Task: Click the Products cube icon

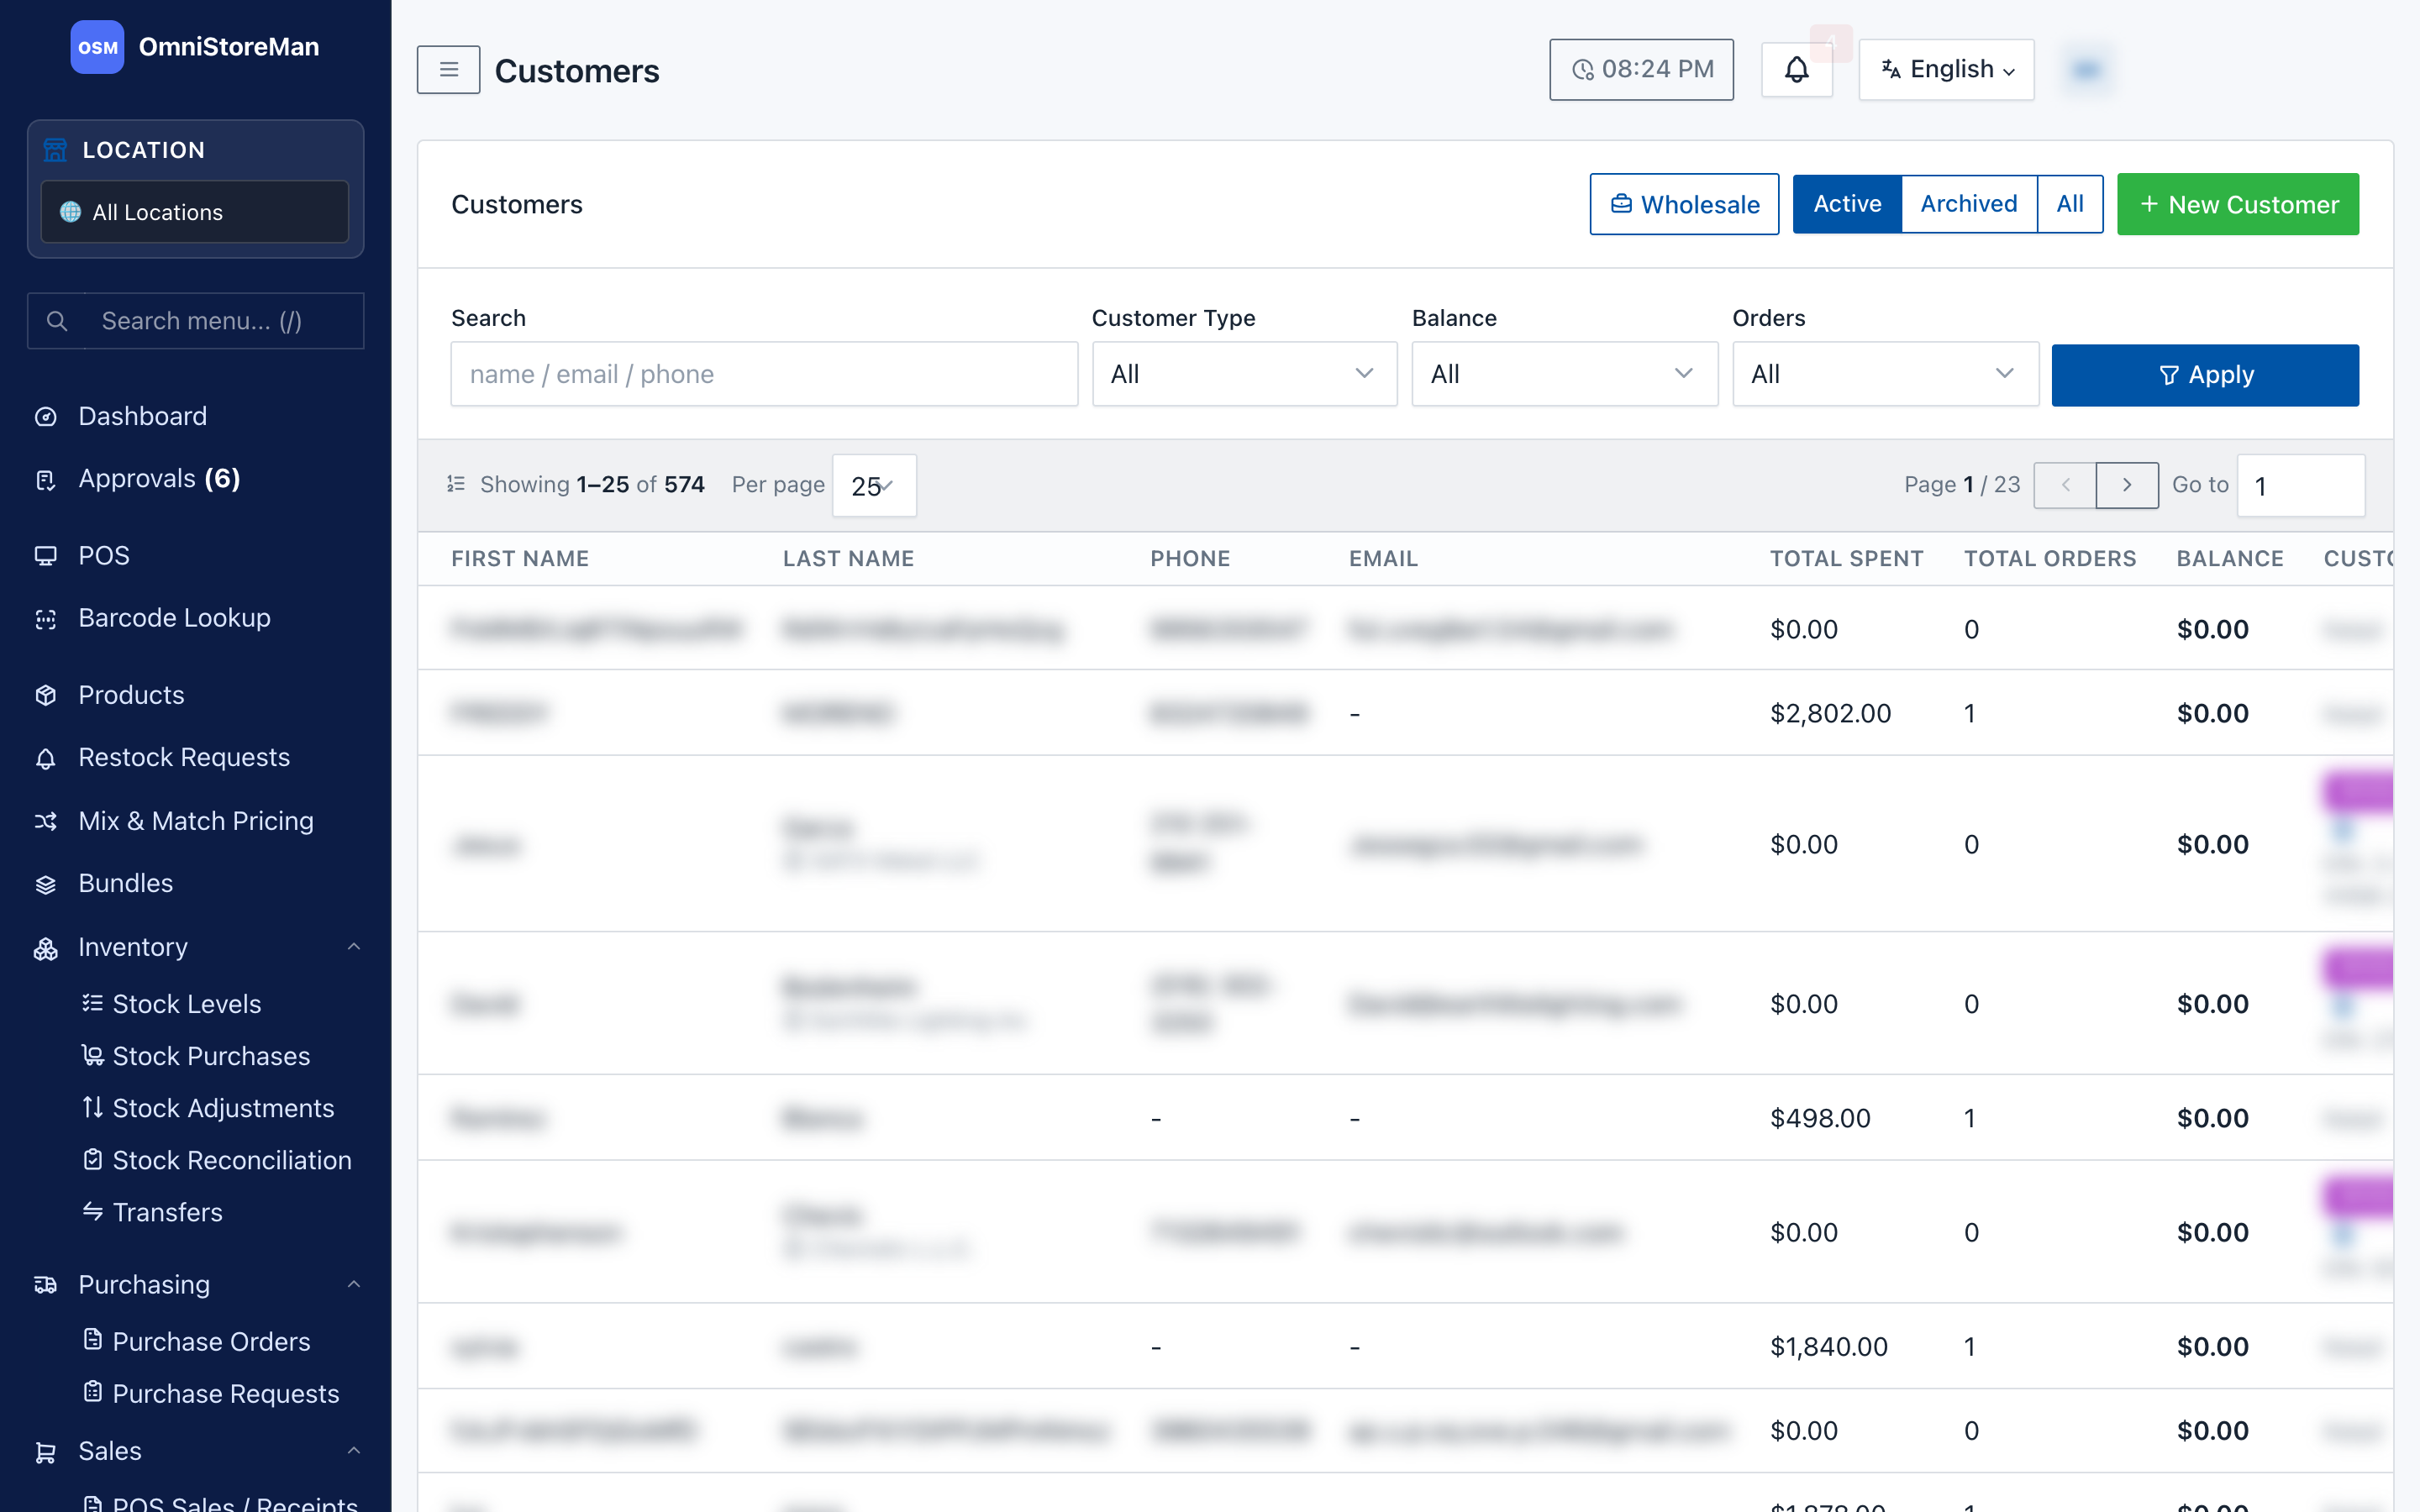Action: click(x=46, y=695)
